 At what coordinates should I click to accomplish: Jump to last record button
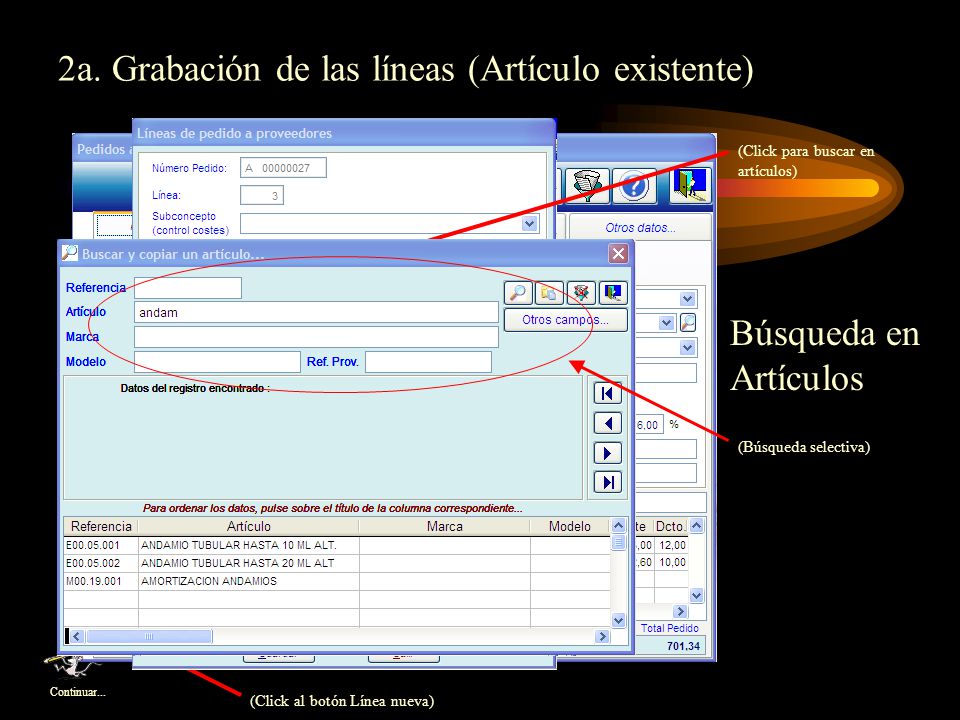607,482
